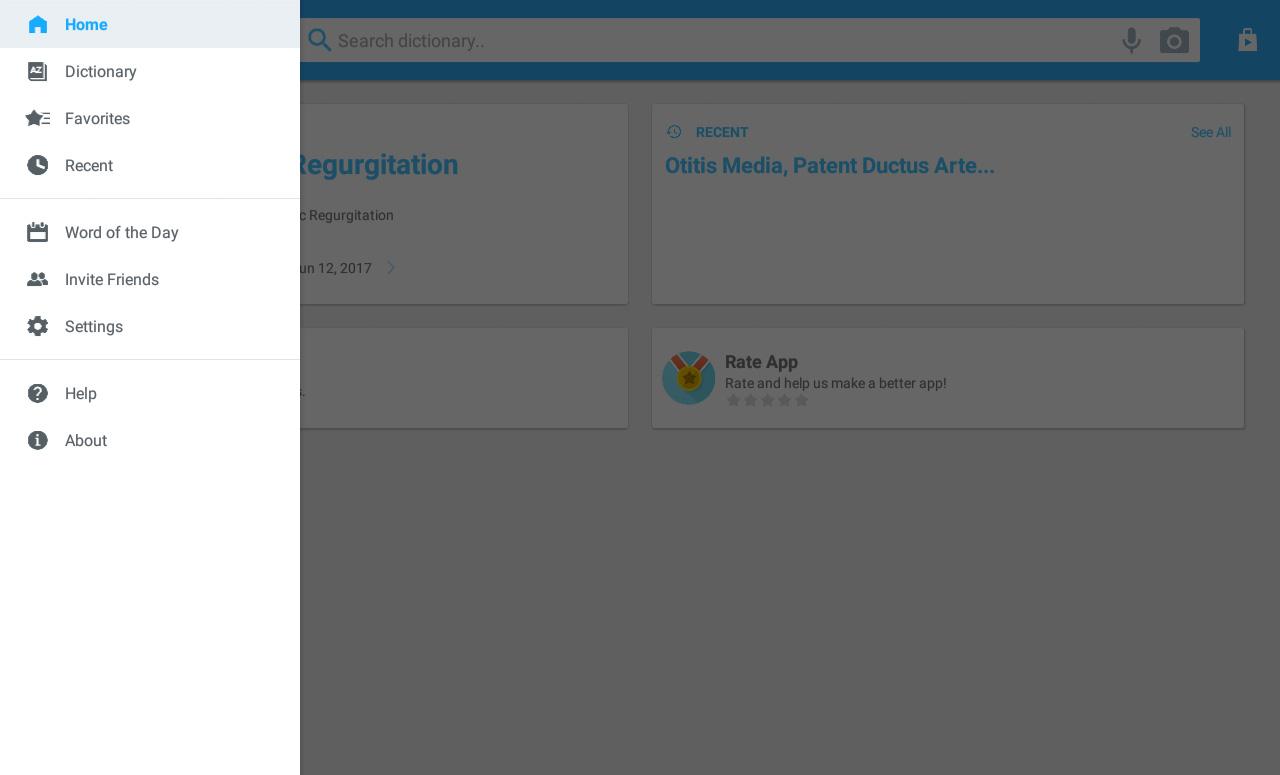Click the RECENT card heading label
This screenshot has width=1280, height=775.
pos(722,132)
